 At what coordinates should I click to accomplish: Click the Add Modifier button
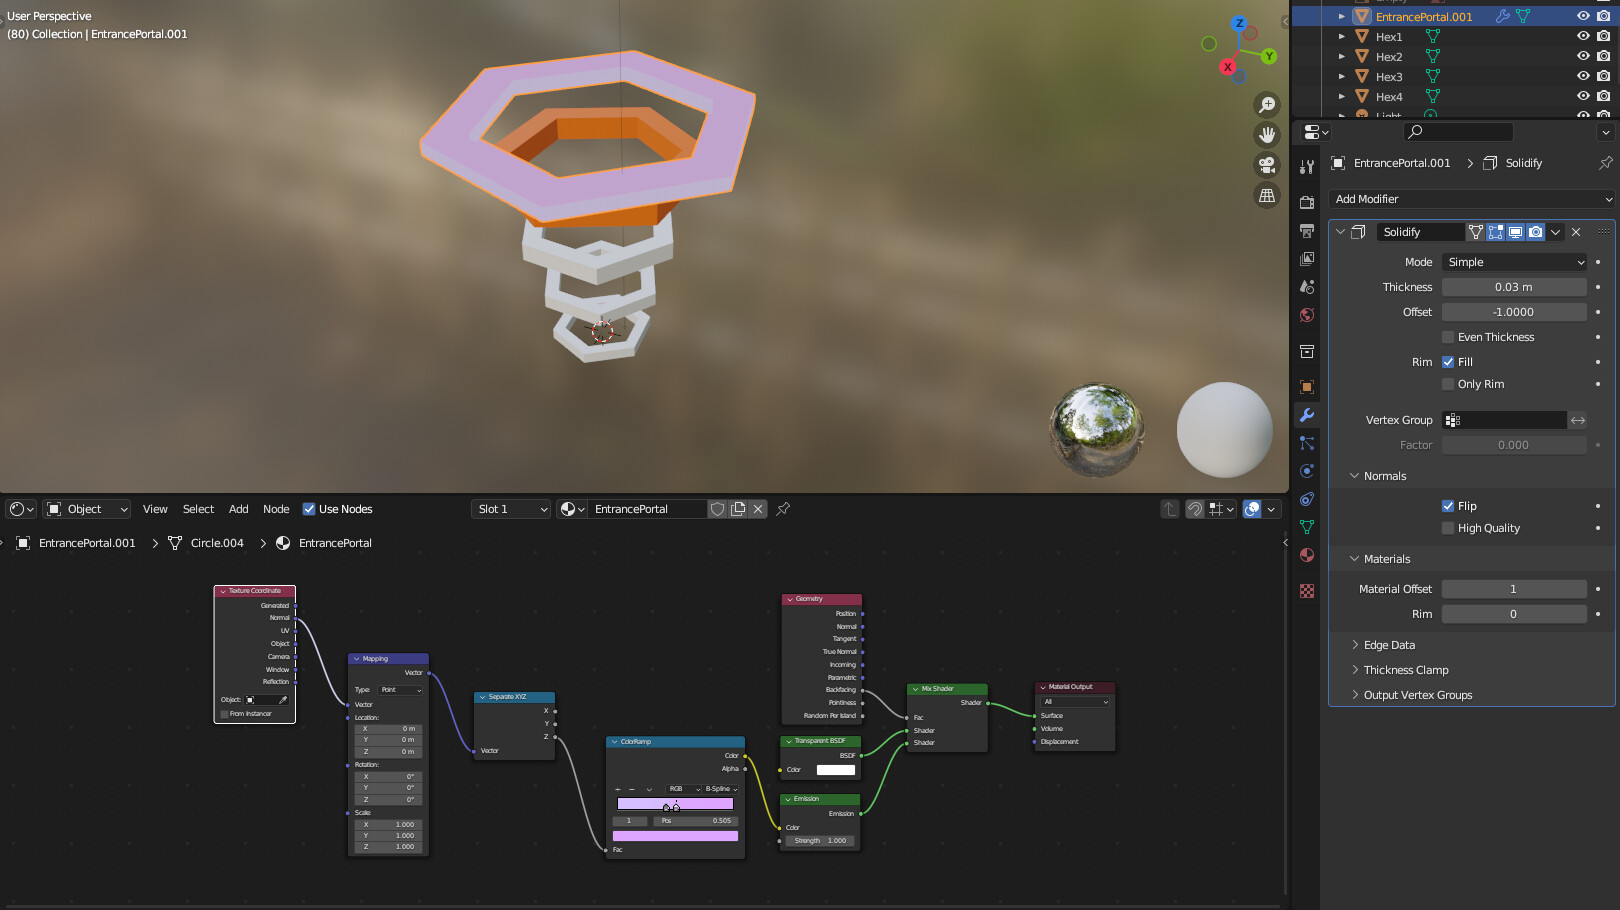pos(1470,199)
